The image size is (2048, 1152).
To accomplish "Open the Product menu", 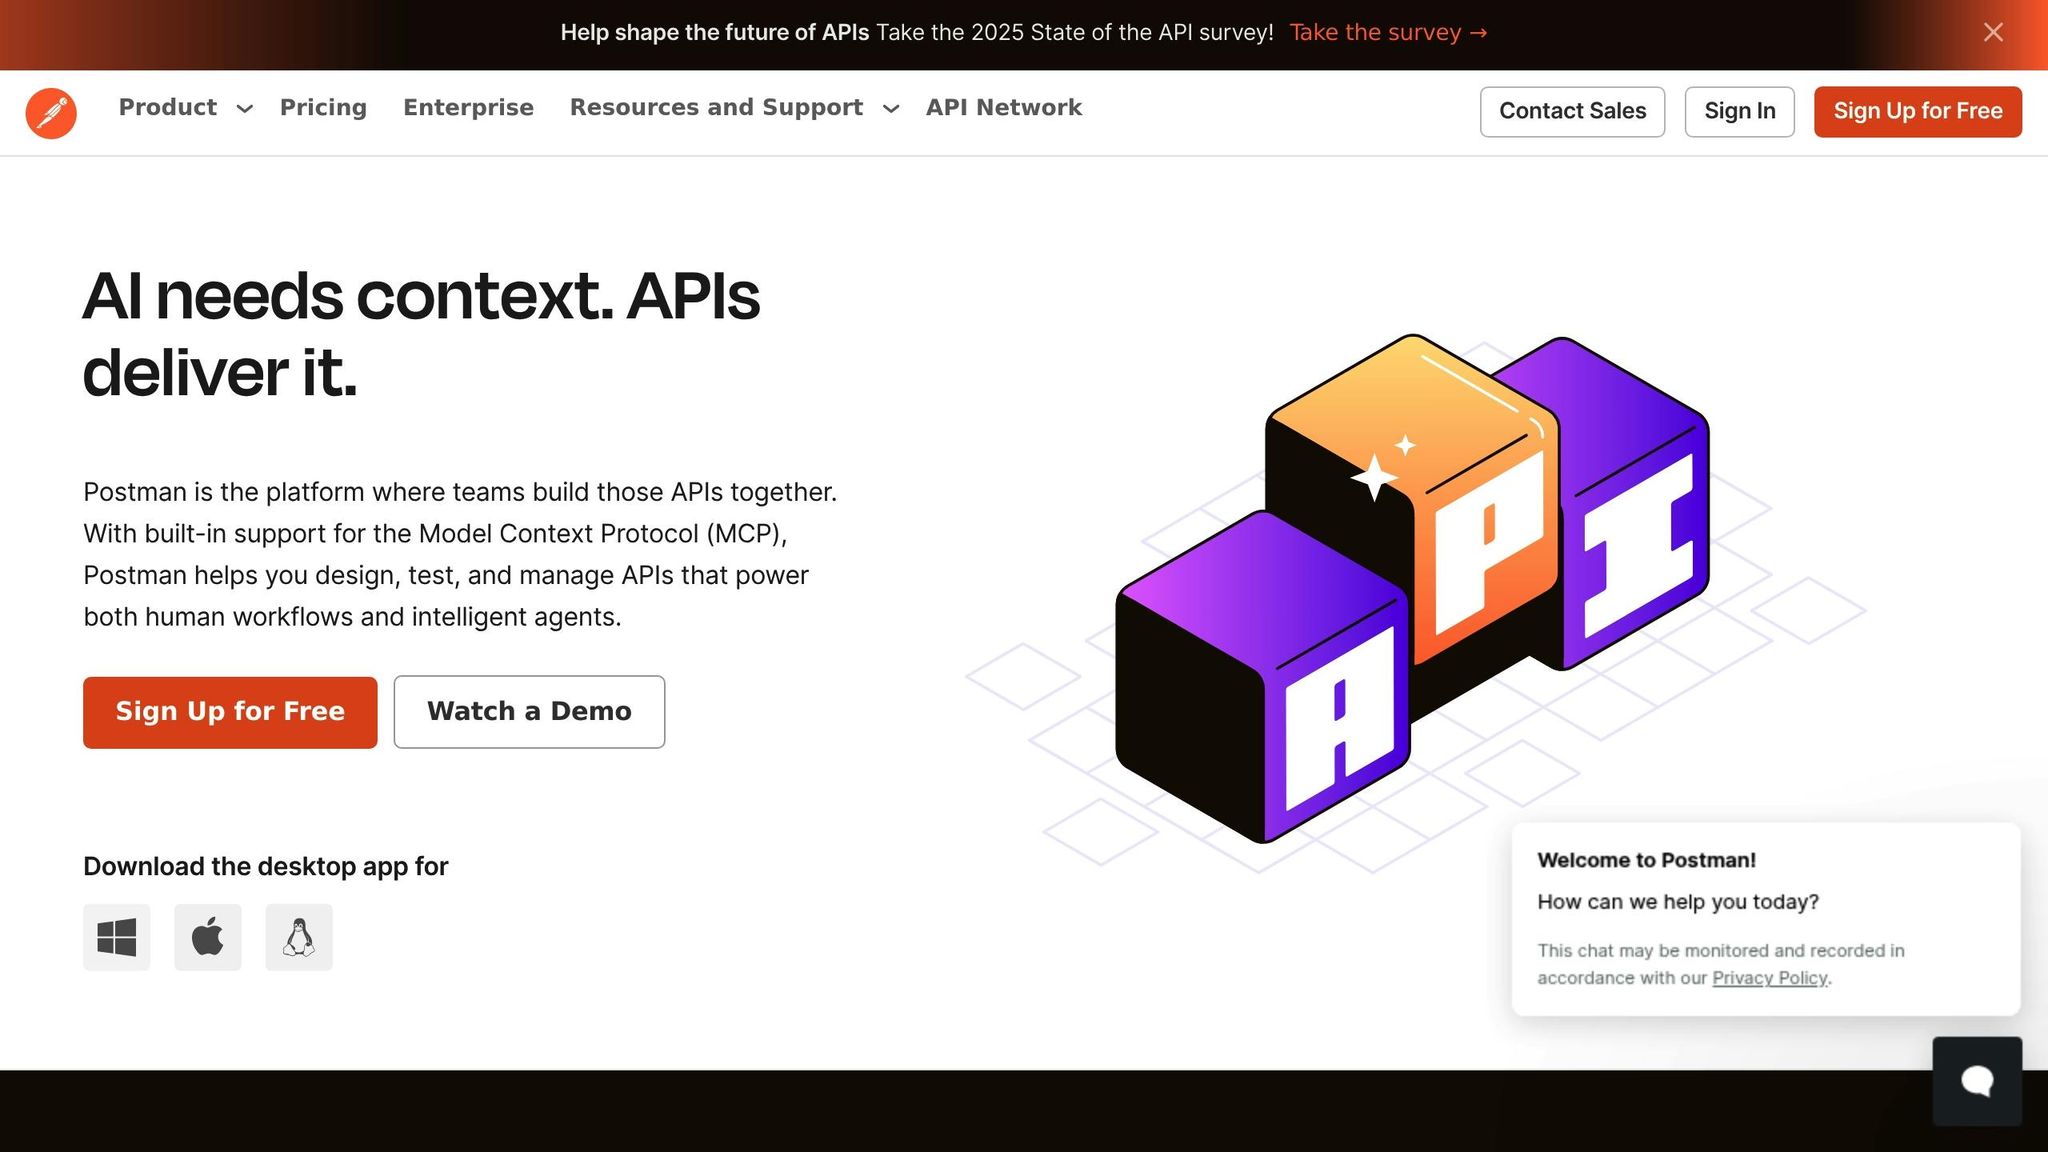I will (168, 107).
